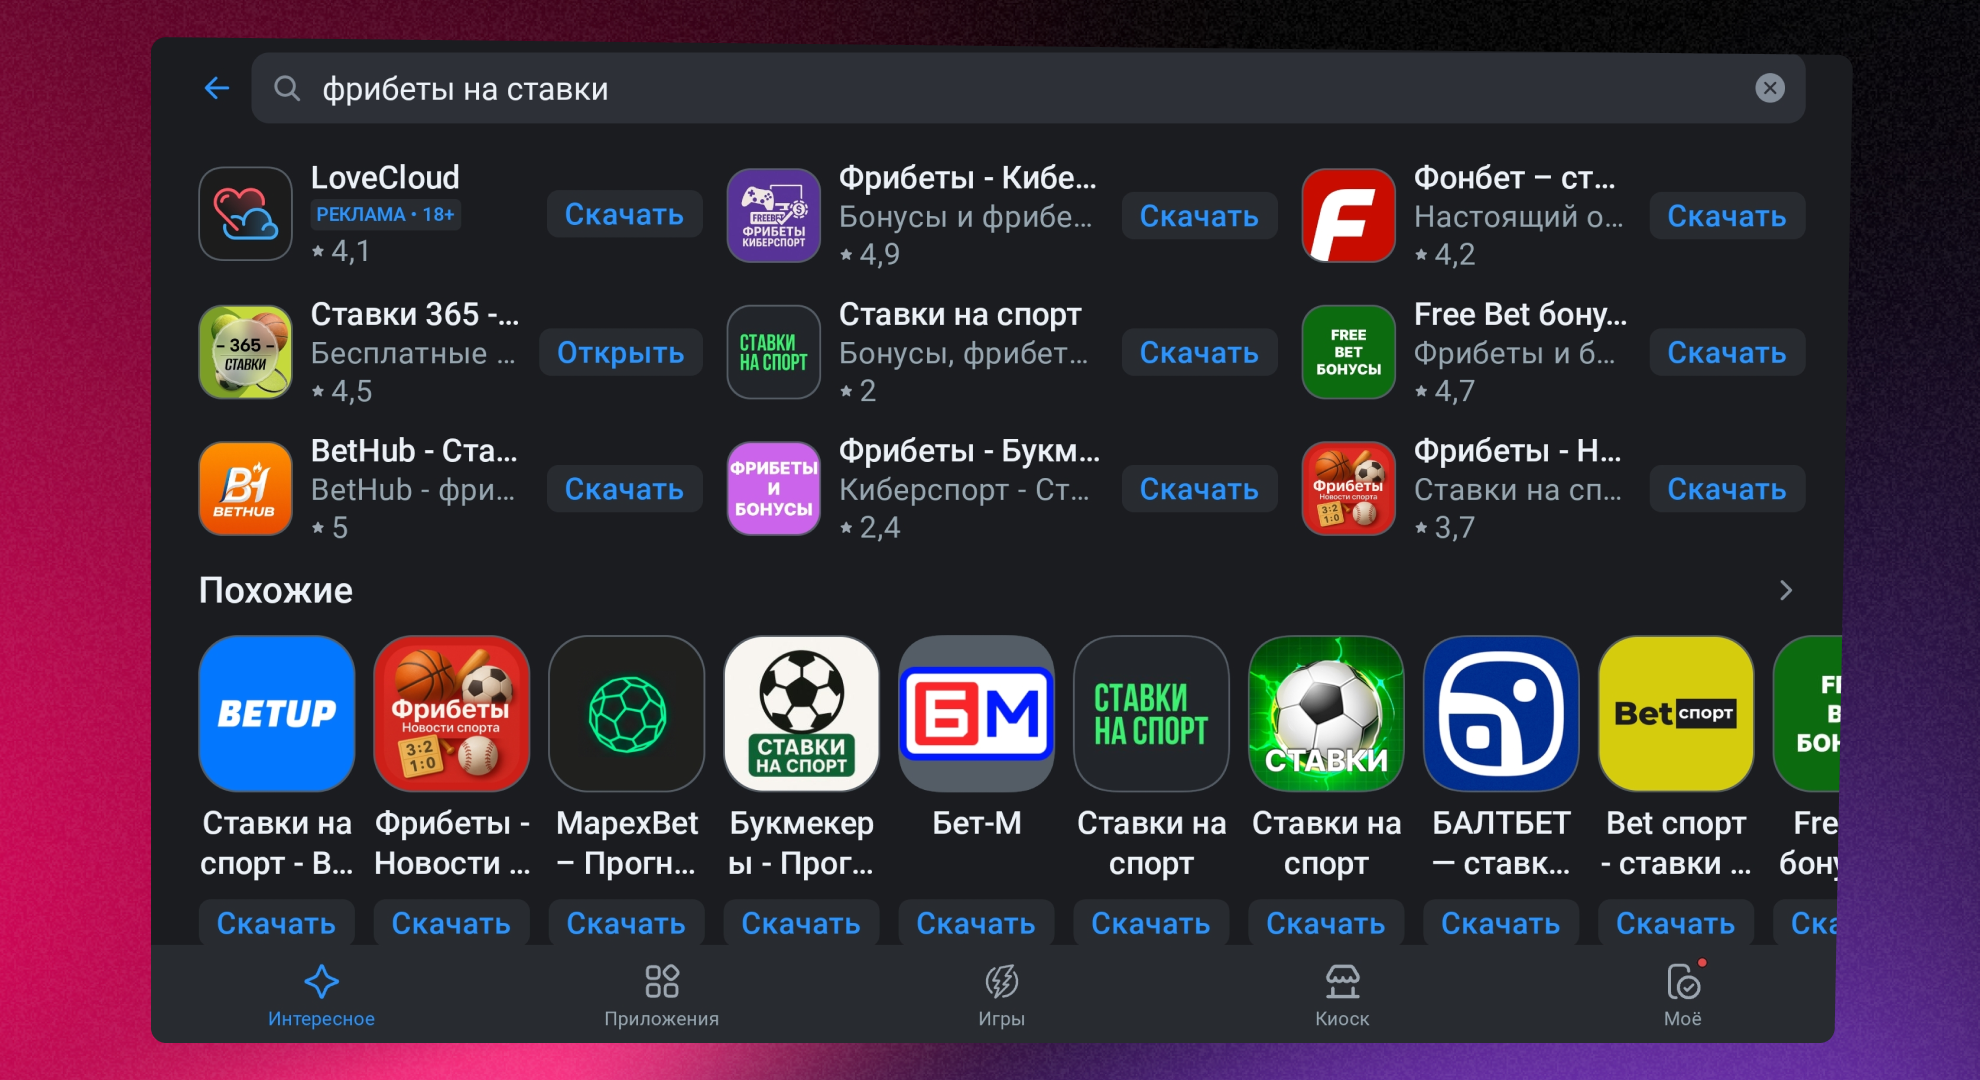Open the Фрибеты и Бонусы purple icon

coord(773,489)
